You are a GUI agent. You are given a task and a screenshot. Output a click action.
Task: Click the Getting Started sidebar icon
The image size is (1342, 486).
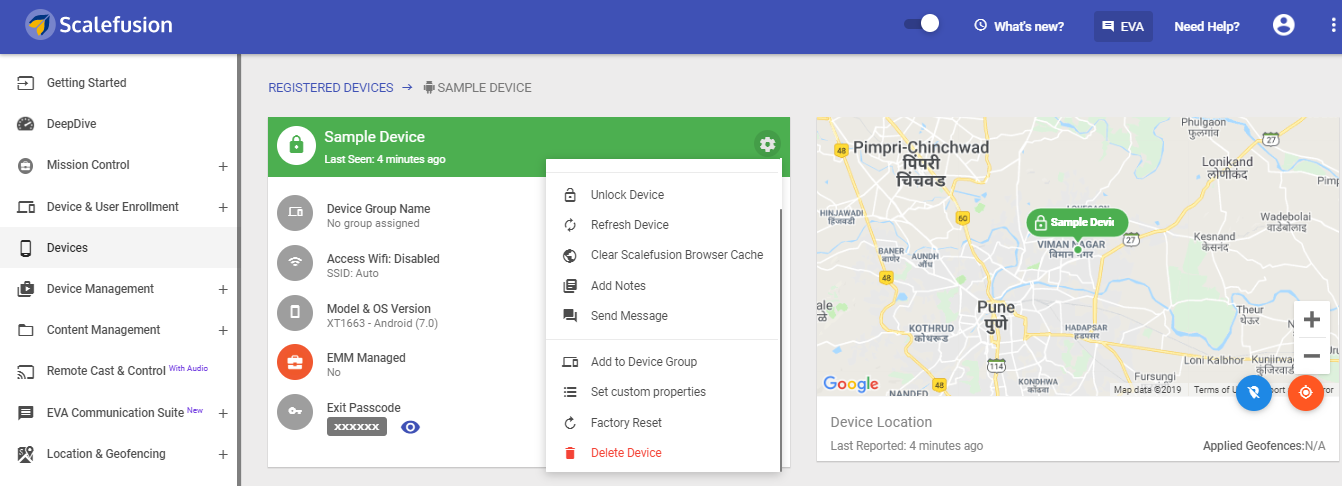(26, 83)
